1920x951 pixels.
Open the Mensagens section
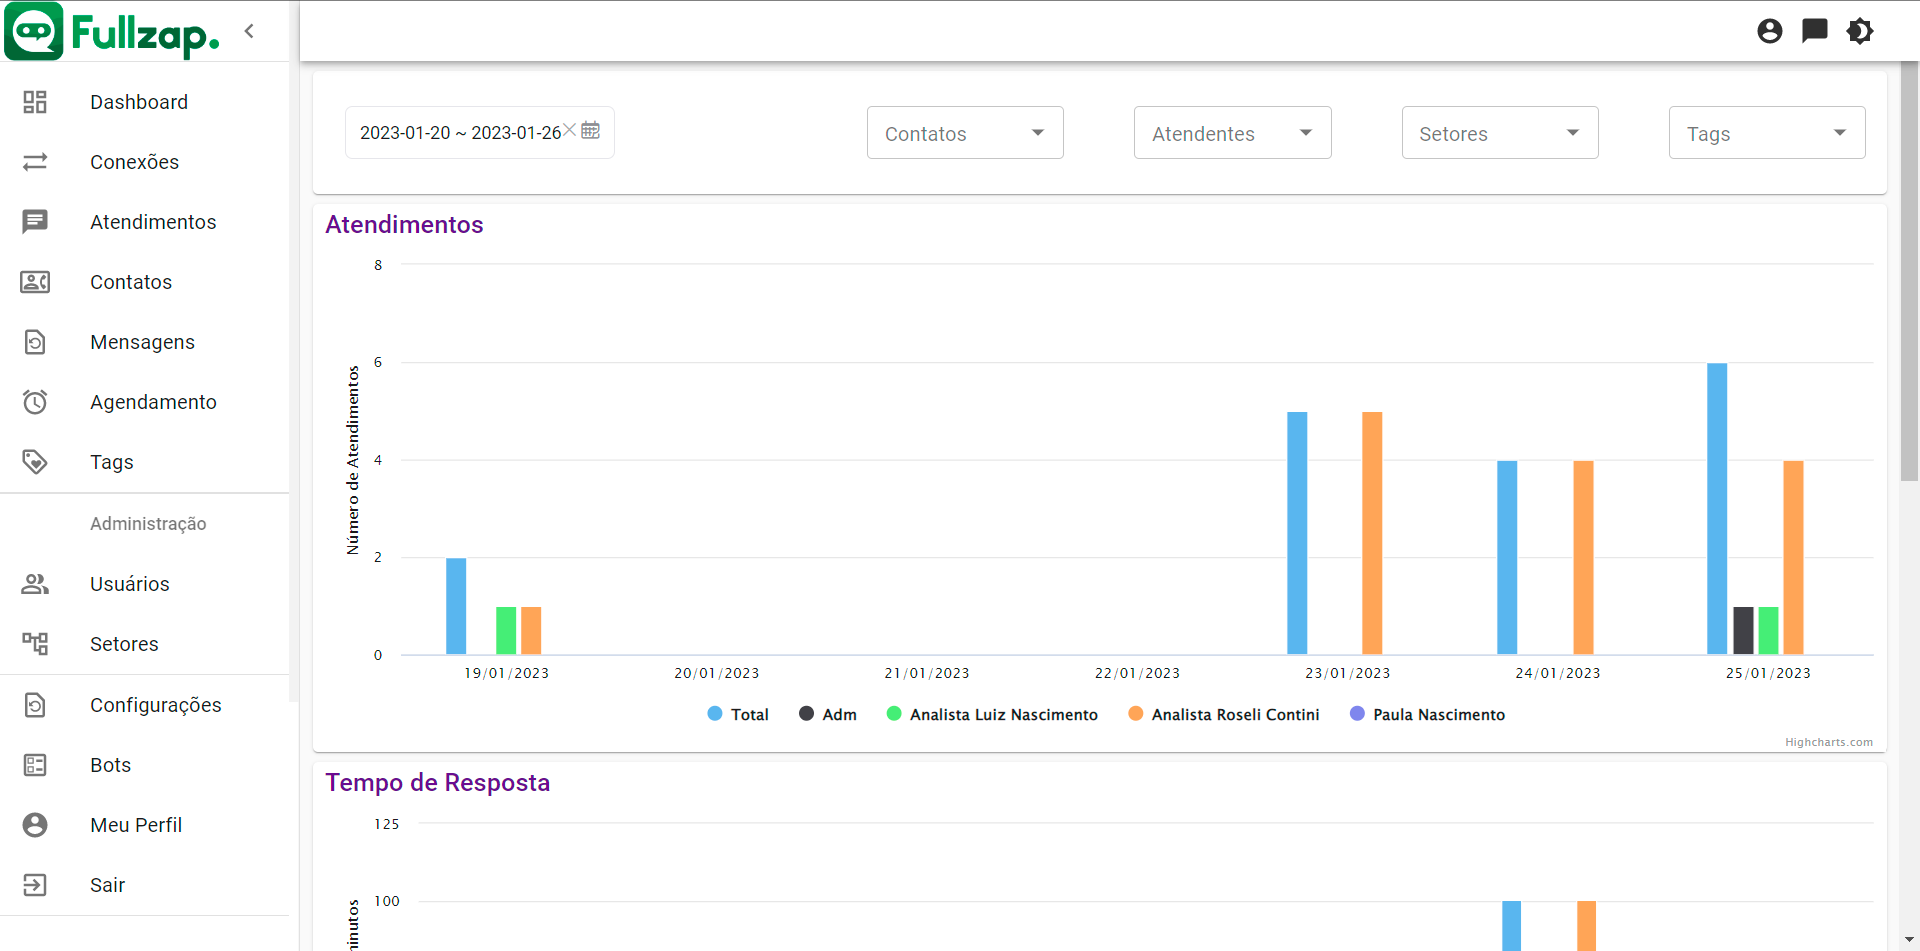point(144,342)
